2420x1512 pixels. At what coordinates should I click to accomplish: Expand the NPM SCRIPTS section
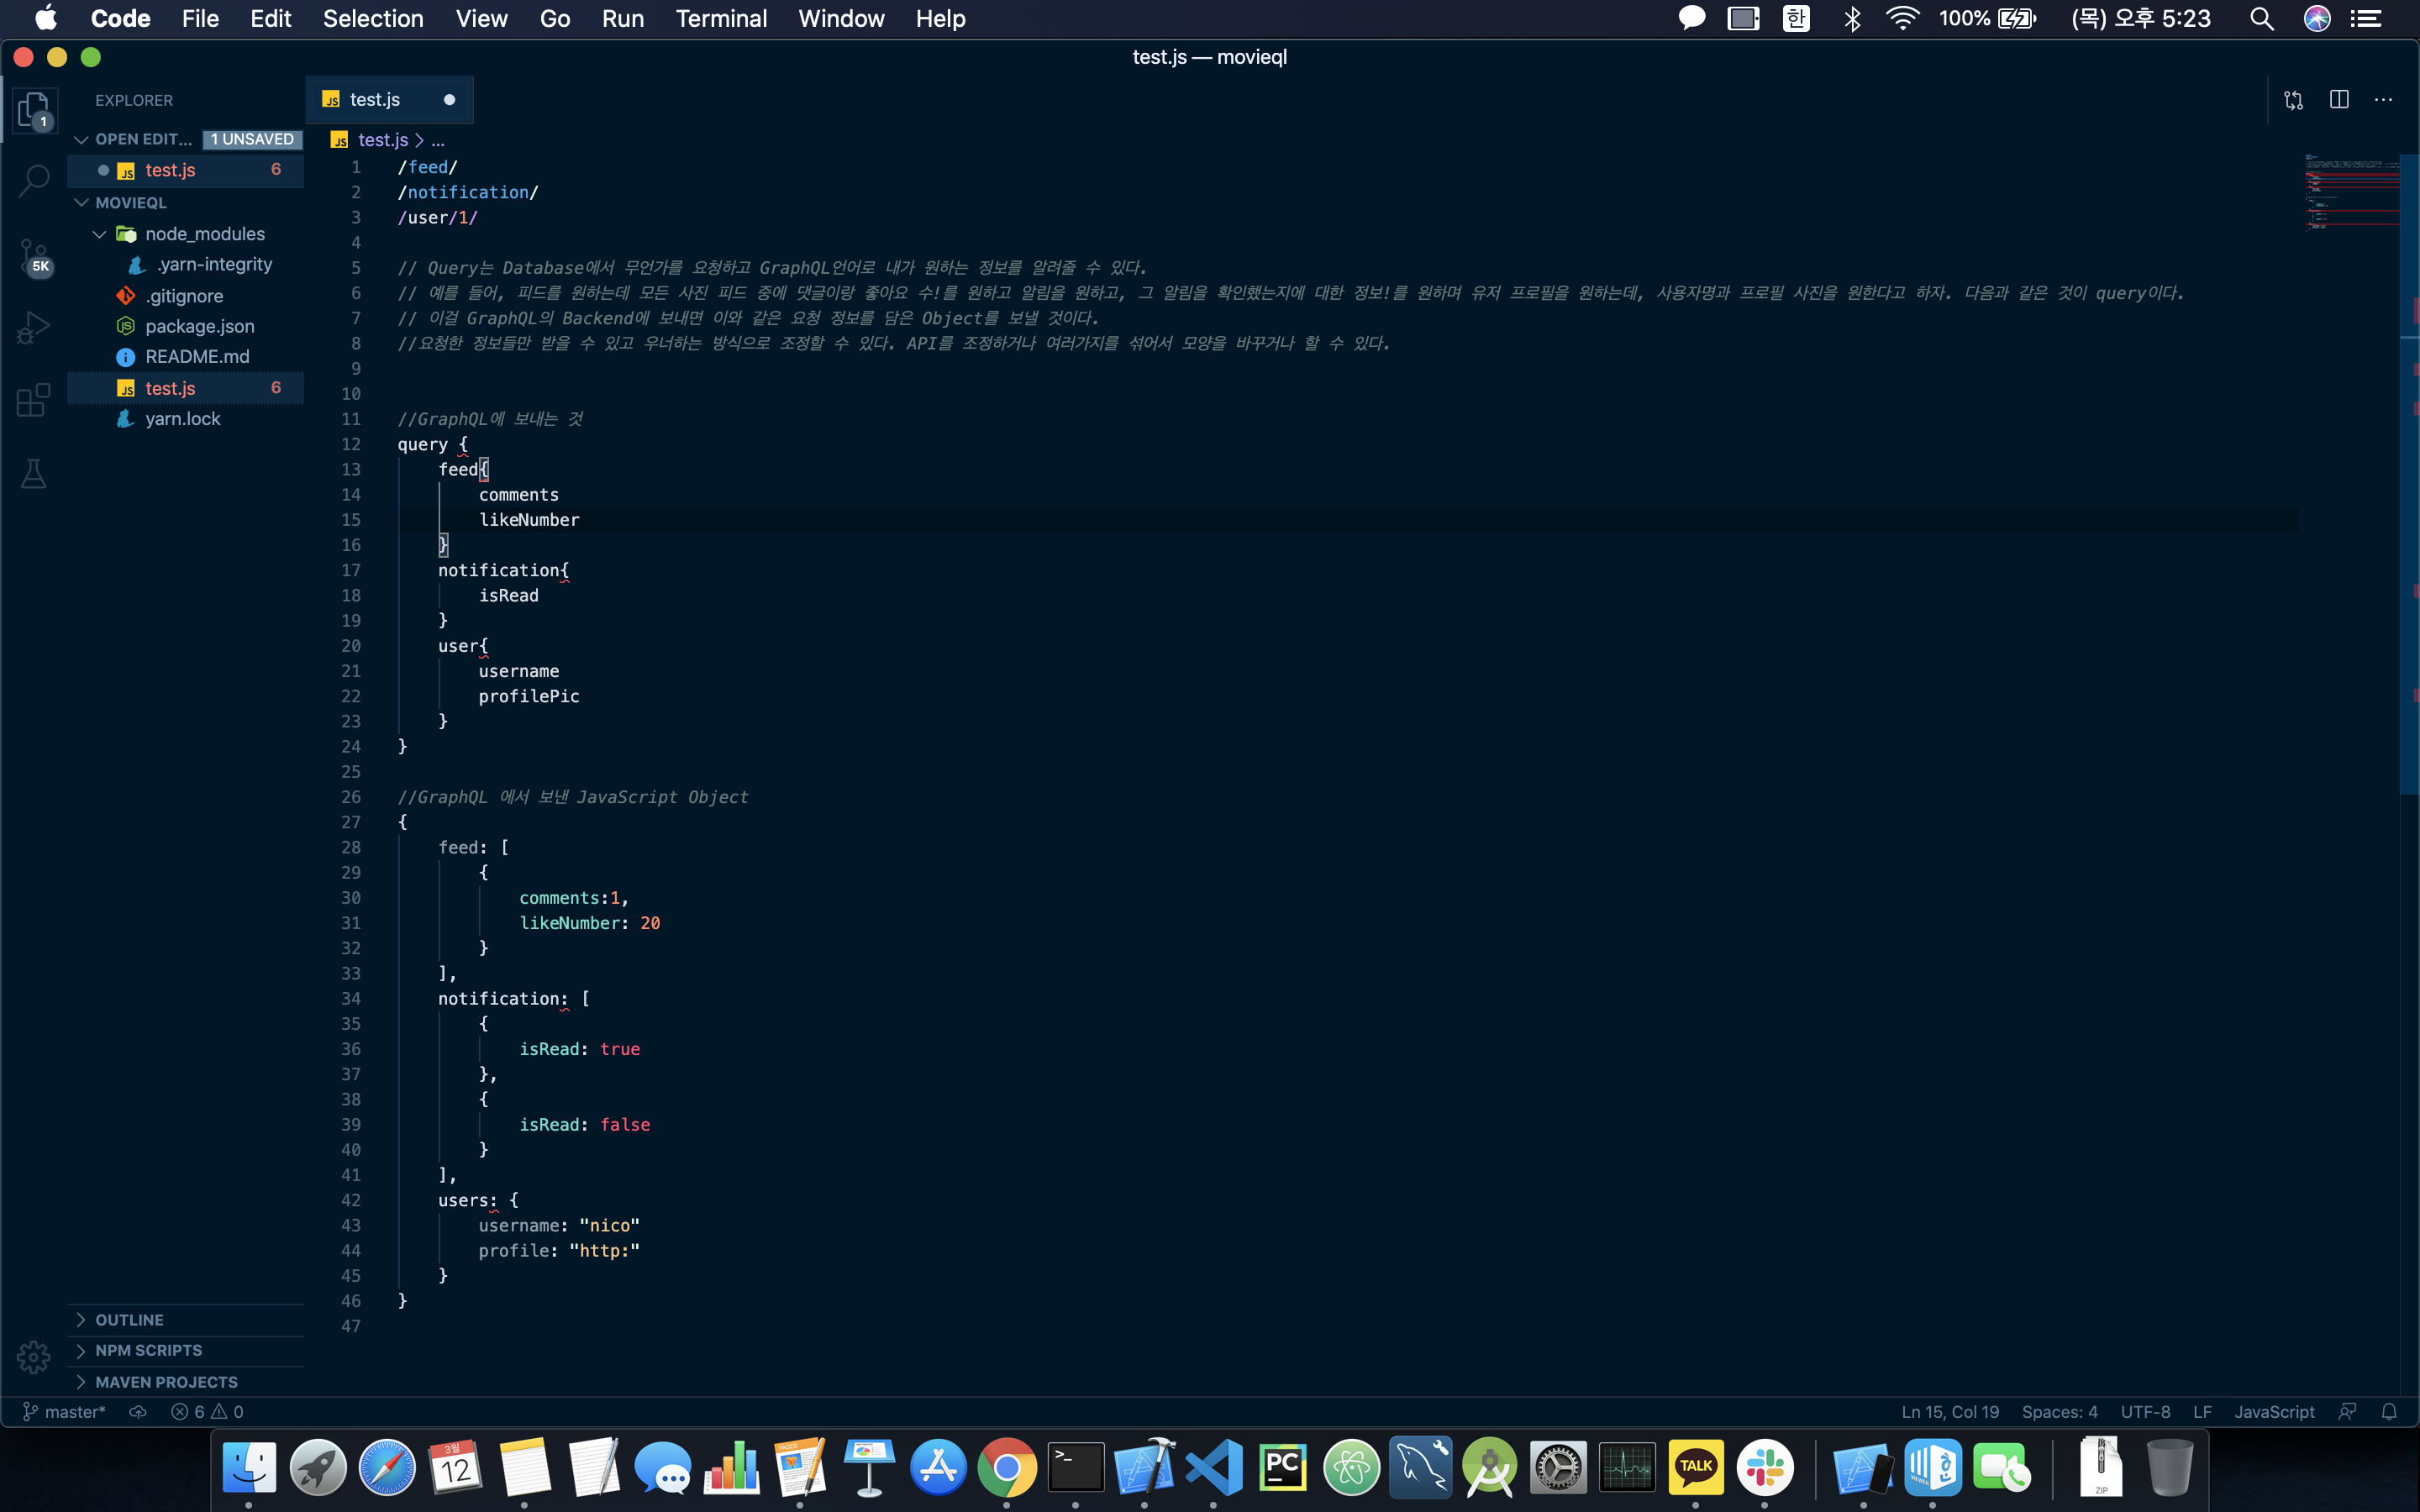pyautogui.click(x=148, y=1350)
